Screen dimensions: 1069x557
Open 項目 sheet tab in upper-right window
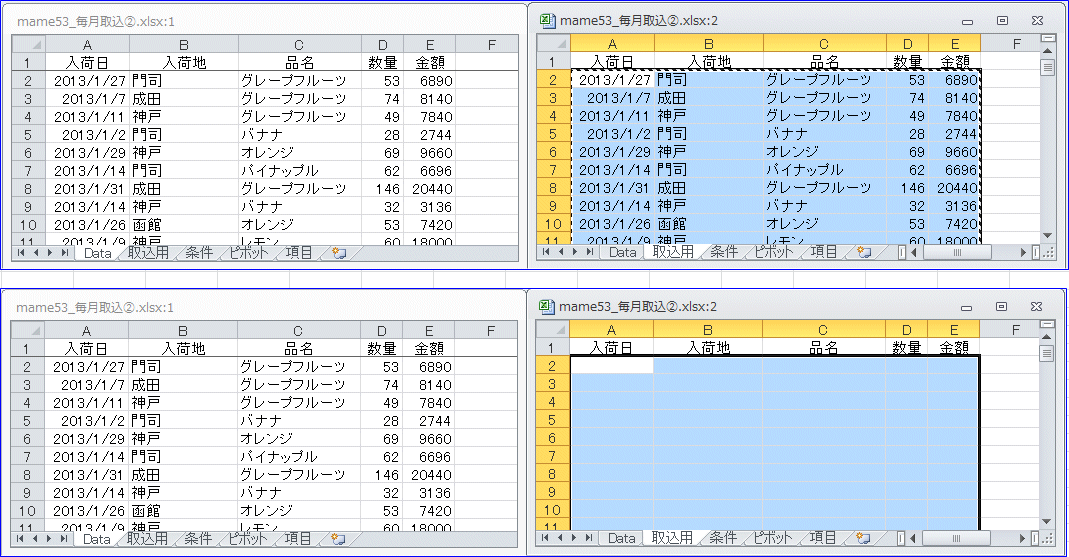pyautogui.click(x=824, y=252)
